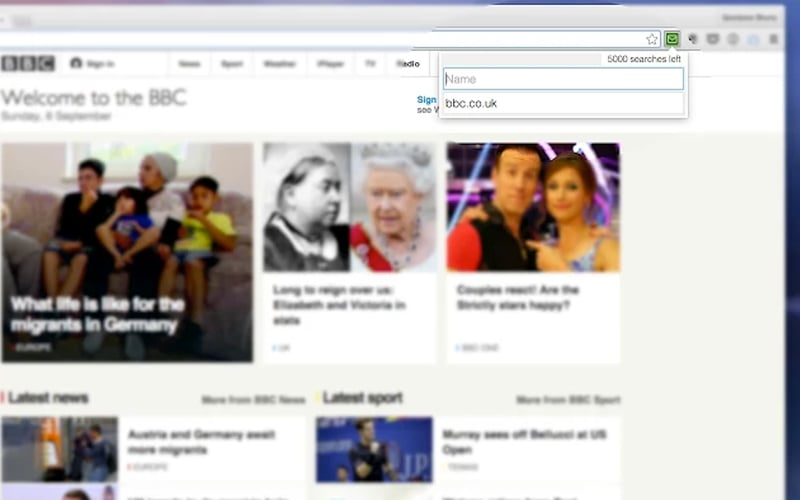Click 'More from BBC News' link
Image resolution: width=800 pixels, height=500 pixels.
(254, 400)
